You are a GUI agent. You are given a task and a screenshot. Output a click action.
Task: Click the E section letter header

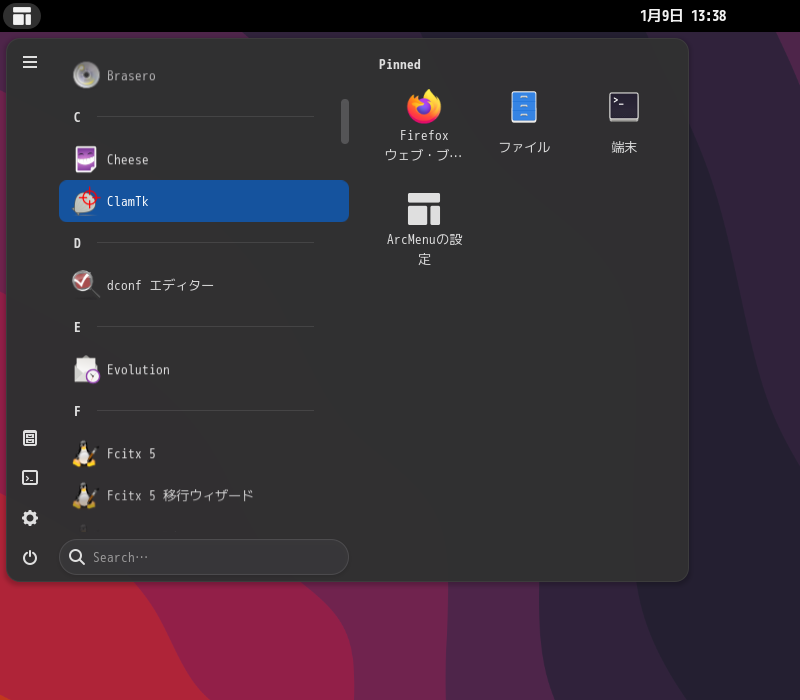point(77,327)
